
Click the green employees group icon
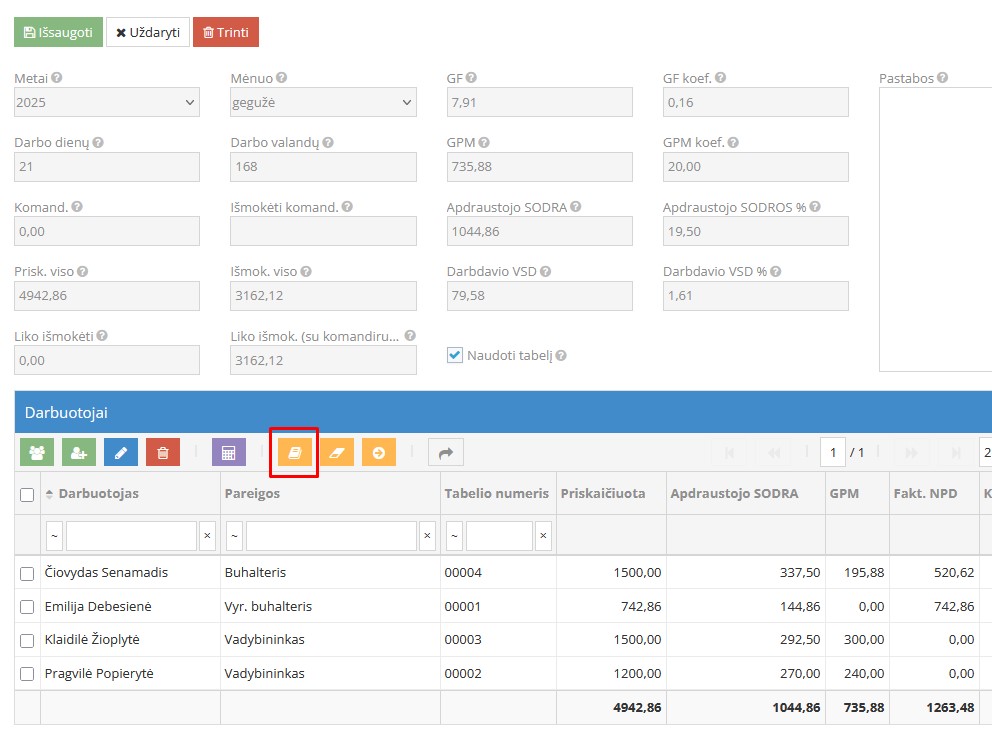coord(37,453)
